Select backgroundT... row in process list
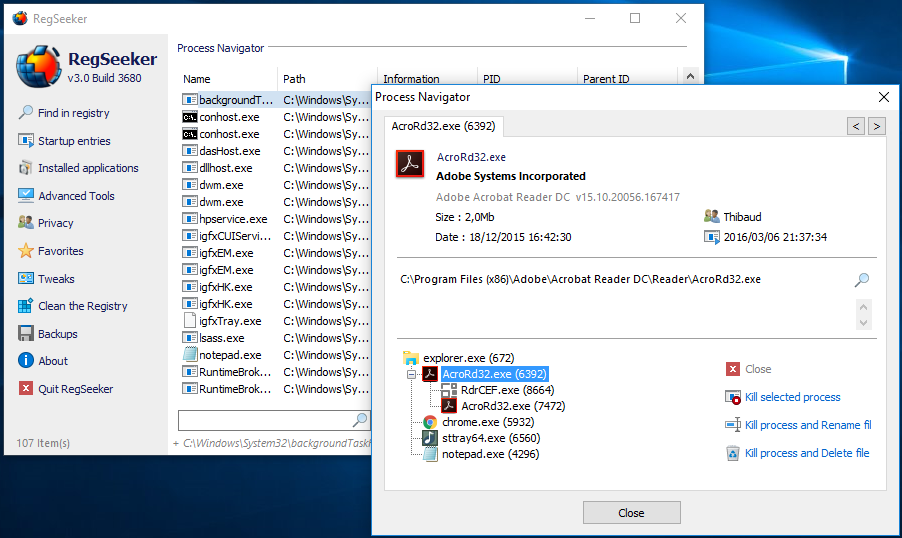The height and width of the screenshot is (538, 902). 275,100
